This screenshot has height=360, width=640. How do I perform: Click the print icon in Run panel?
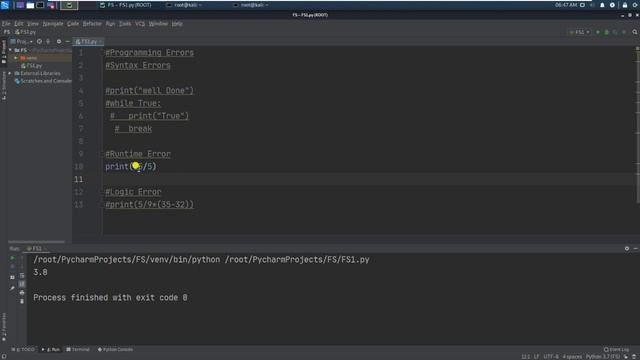click(x=22, y=293)
